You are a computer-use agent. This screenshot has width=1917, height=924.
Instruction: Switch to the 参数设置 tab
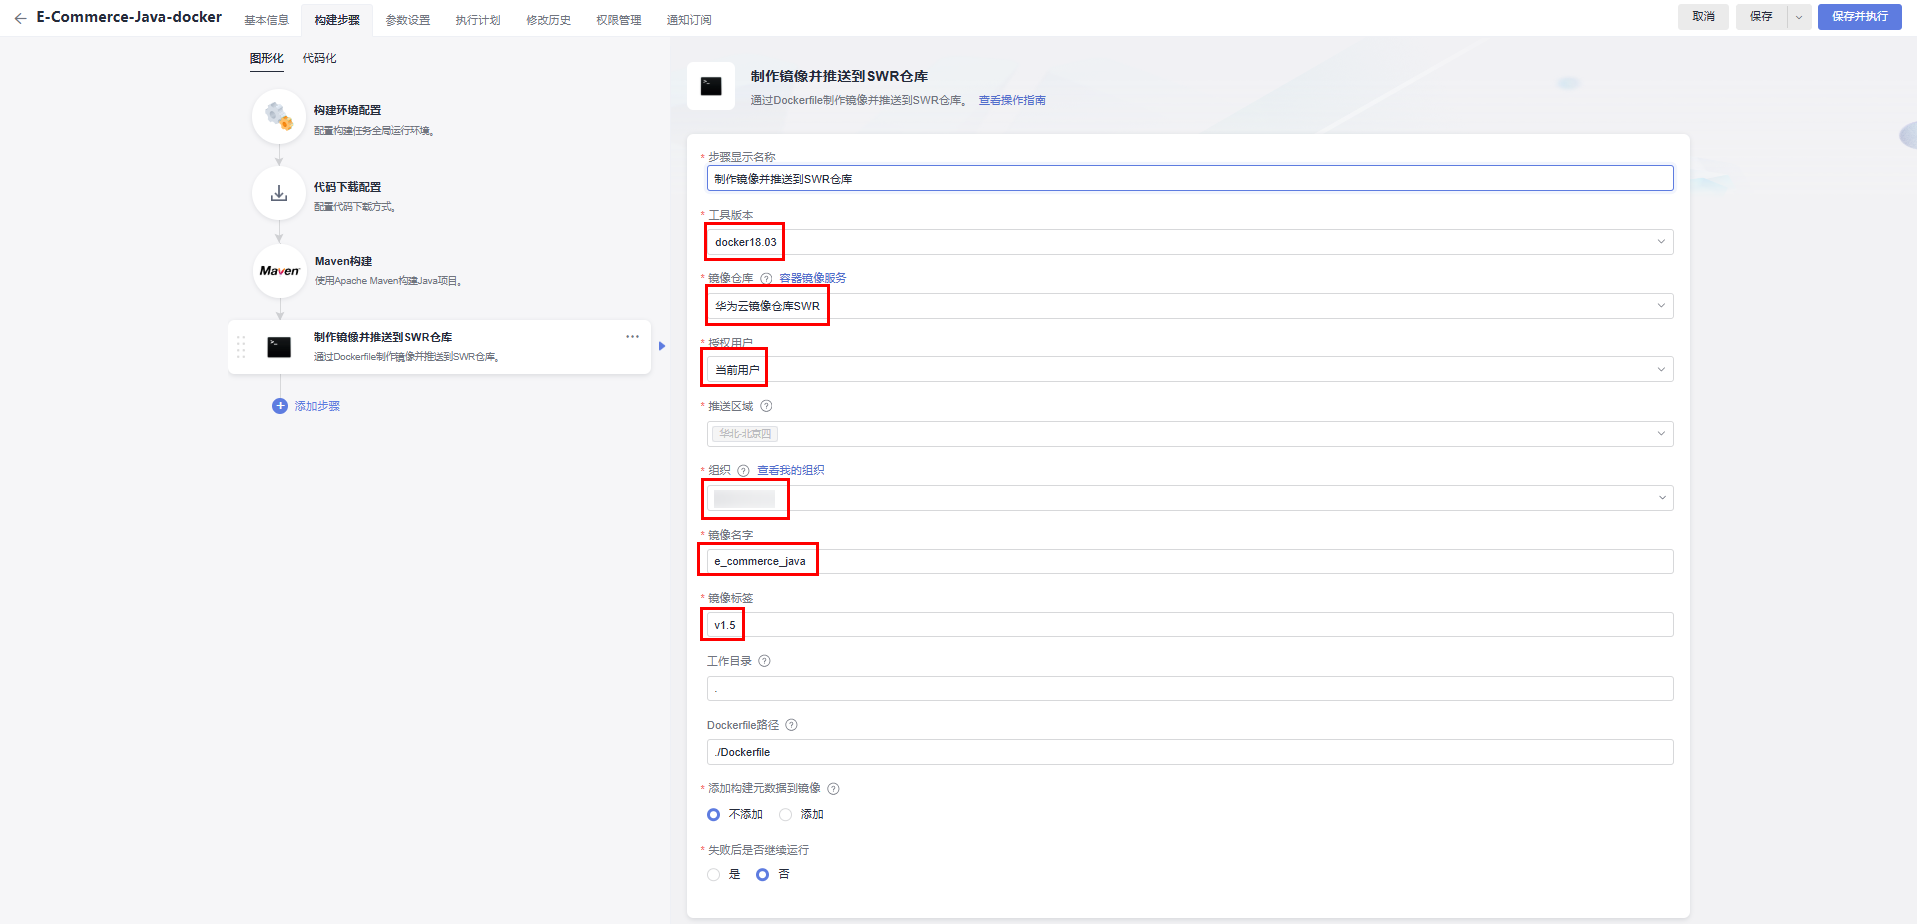[408, 20]
